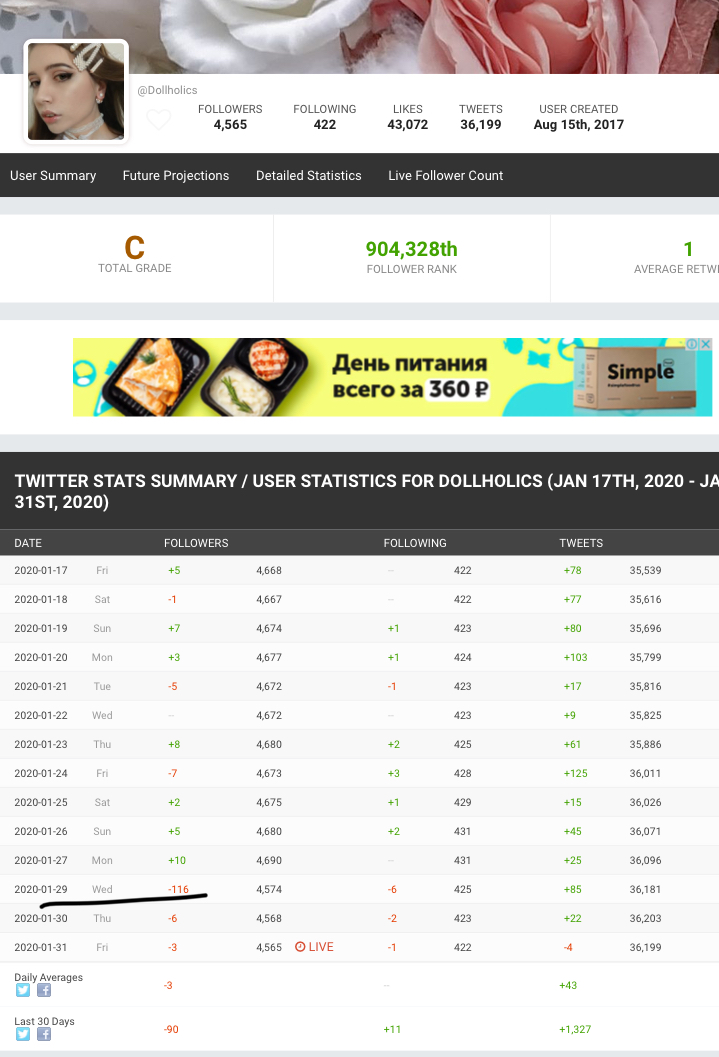Select the 2020-01-23 date cell

(41, 744)
